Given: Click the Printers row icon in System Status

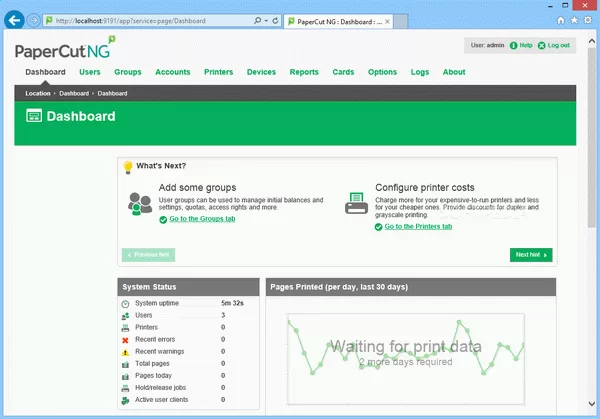Looking at the screenshot, I should [125, 328].
